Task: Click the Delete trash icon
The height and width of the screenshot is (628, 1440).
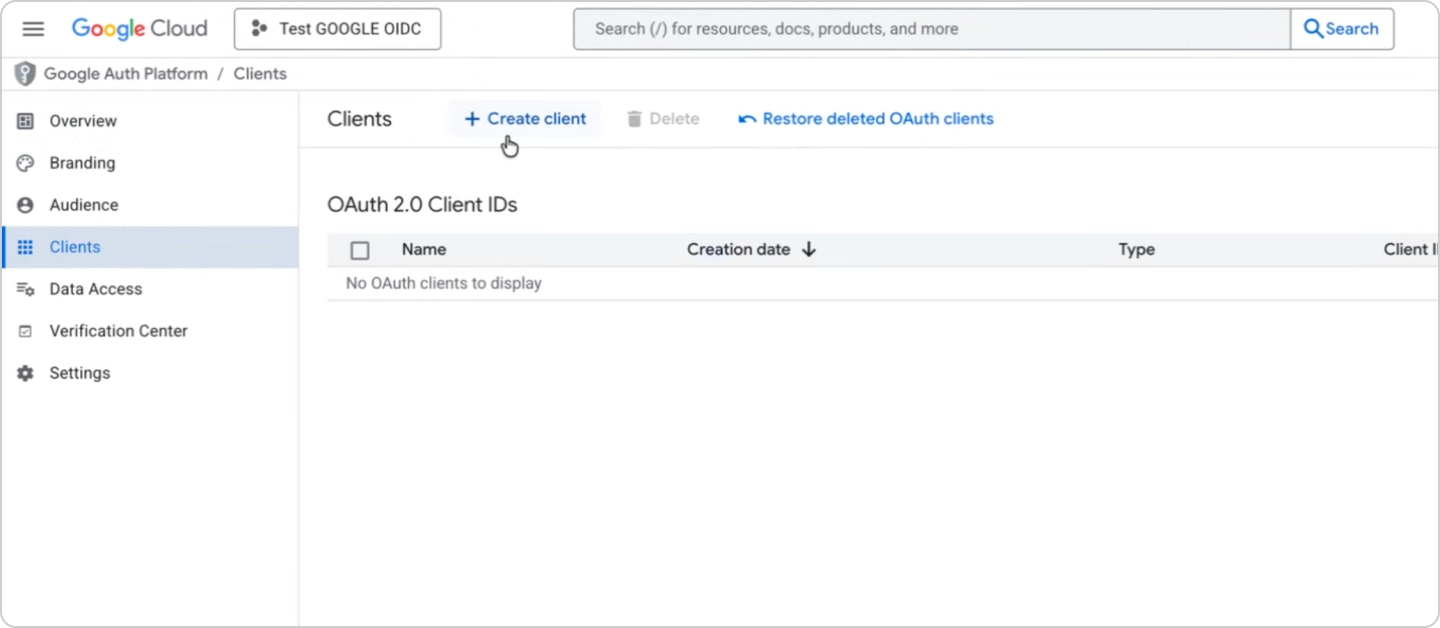Action: 633,118
